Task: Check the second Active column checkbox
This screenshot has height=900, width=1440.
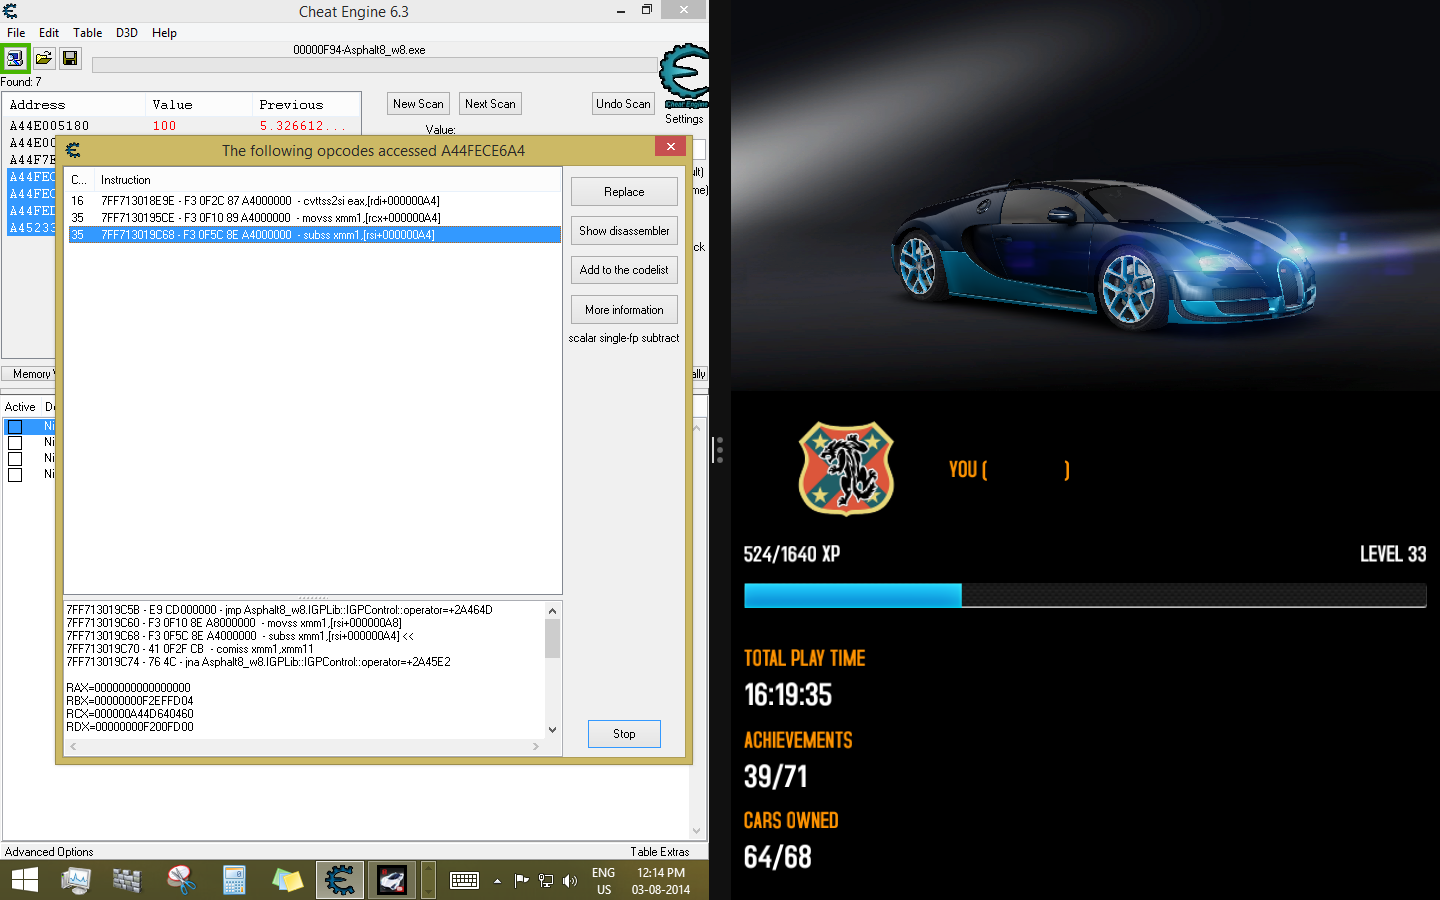Action: click(x=16, y=442)
